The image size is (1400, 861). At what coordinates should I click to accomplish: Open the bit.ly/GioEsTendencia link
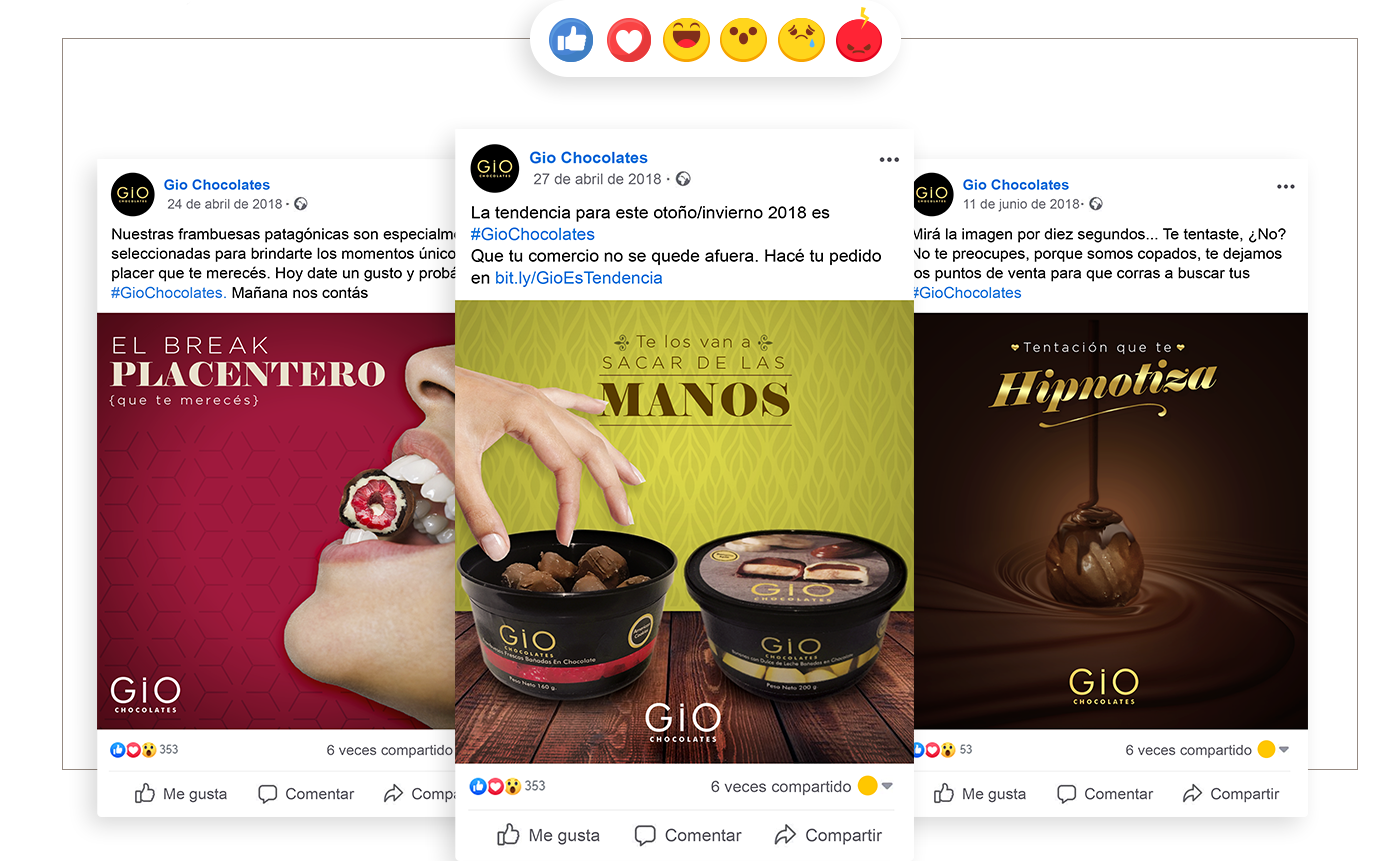click(579, 278)
